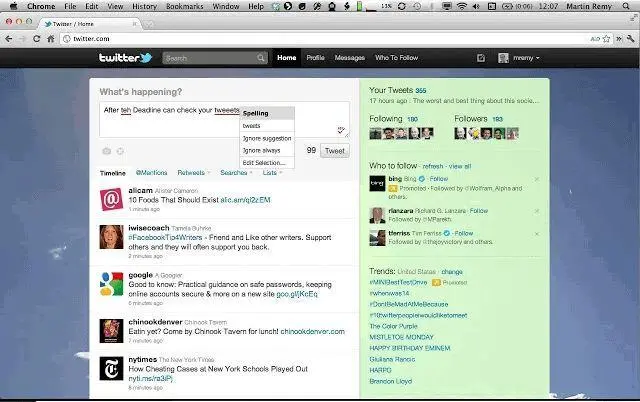The height and width of the screenshot is (402, 640).
Task: Expand the Retweets tab dropdown
Action: pyautogui.click(x=209, y=173)
